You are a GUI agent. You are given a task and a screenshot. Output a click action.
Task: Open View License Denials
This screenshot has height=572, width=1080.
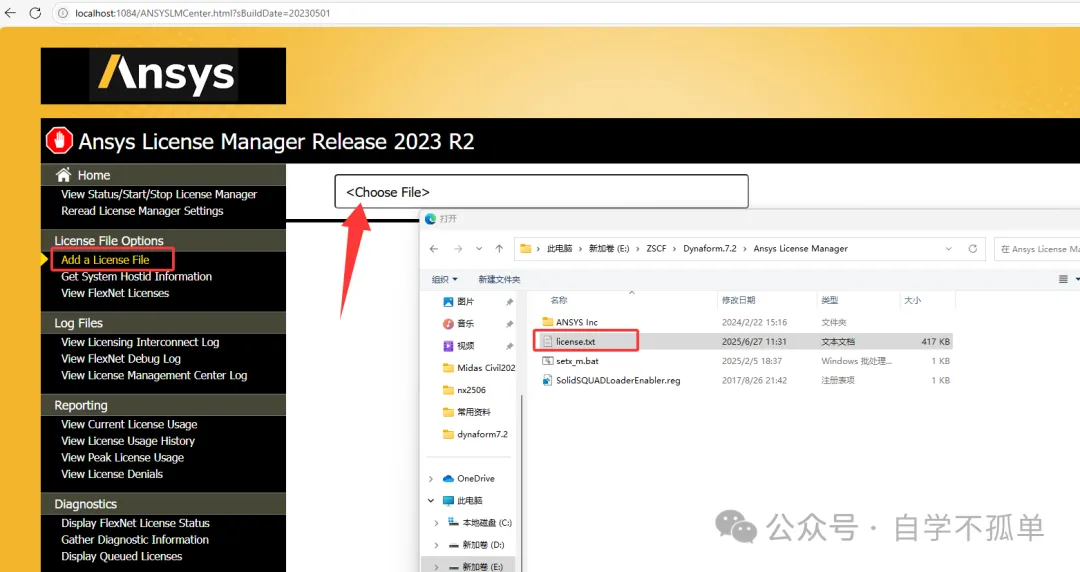pos(112,473)
